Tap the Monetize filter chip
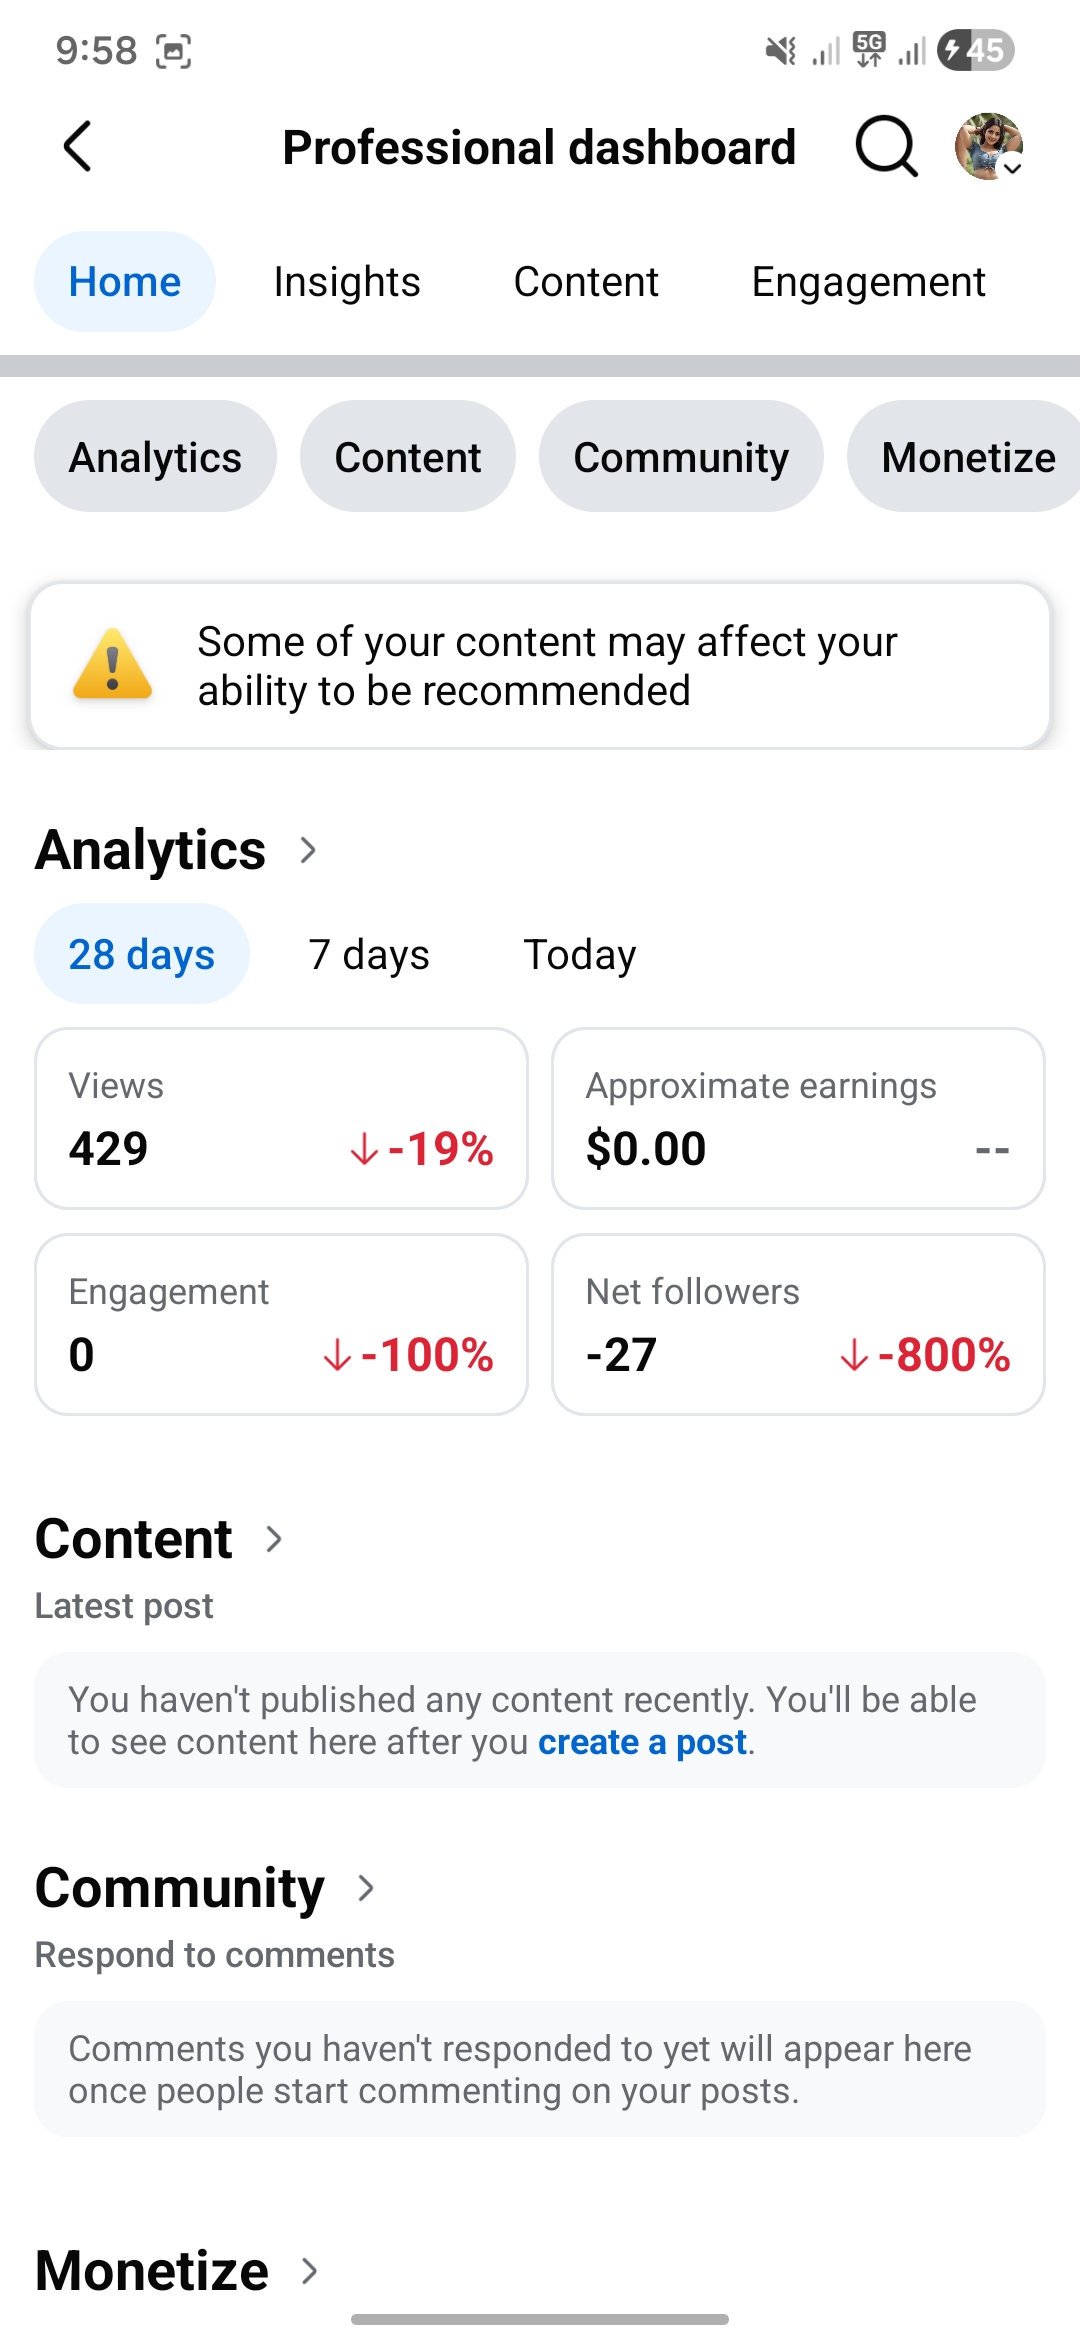Viewport: 1080px width, 2340px height. tap(967, 457)
